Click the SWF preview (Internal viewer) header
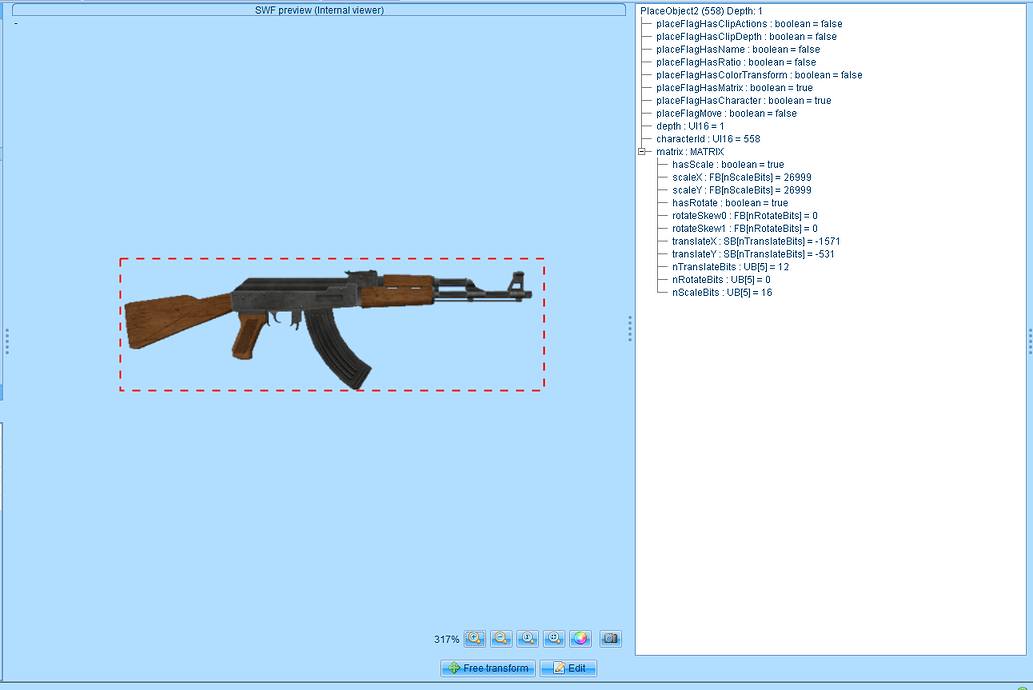Viewport: 1033px width, 690px height. [x=319, y=10]
